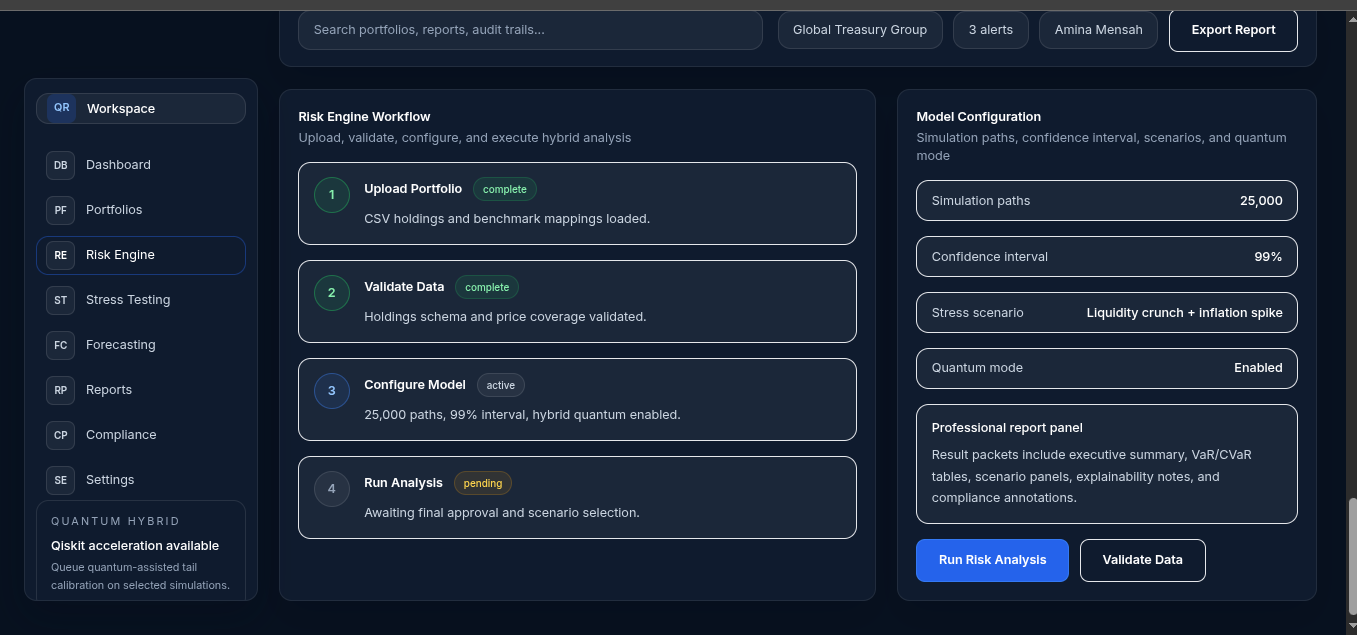Open the Simulation paths setting
1357x635 pixels.
1107,200
